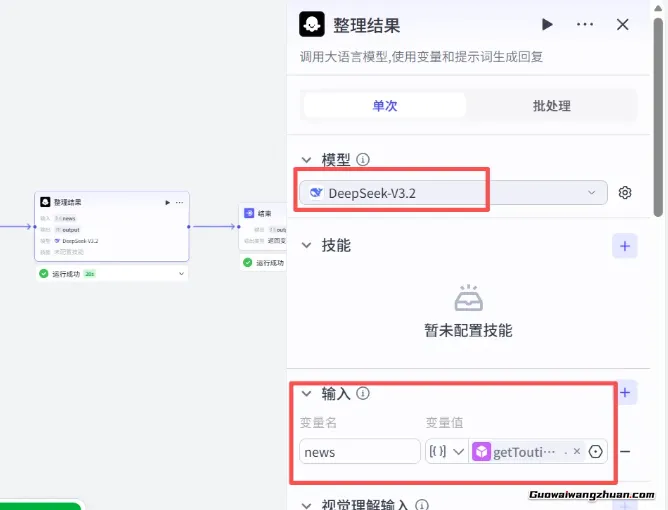Image resolution: width=668 pixels, height=510 pixels.
Task: Select the 整理结果 node title on canvas
Action: point(67,202)
